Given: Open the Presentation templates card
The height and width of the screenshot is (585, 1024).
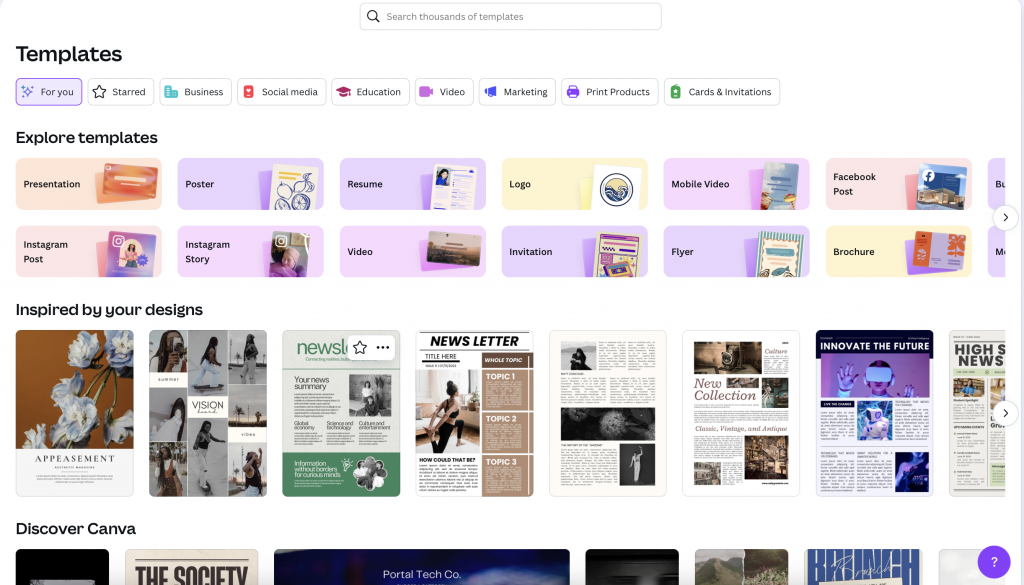Looking at the screenshot, I should (x=88, y=183).
